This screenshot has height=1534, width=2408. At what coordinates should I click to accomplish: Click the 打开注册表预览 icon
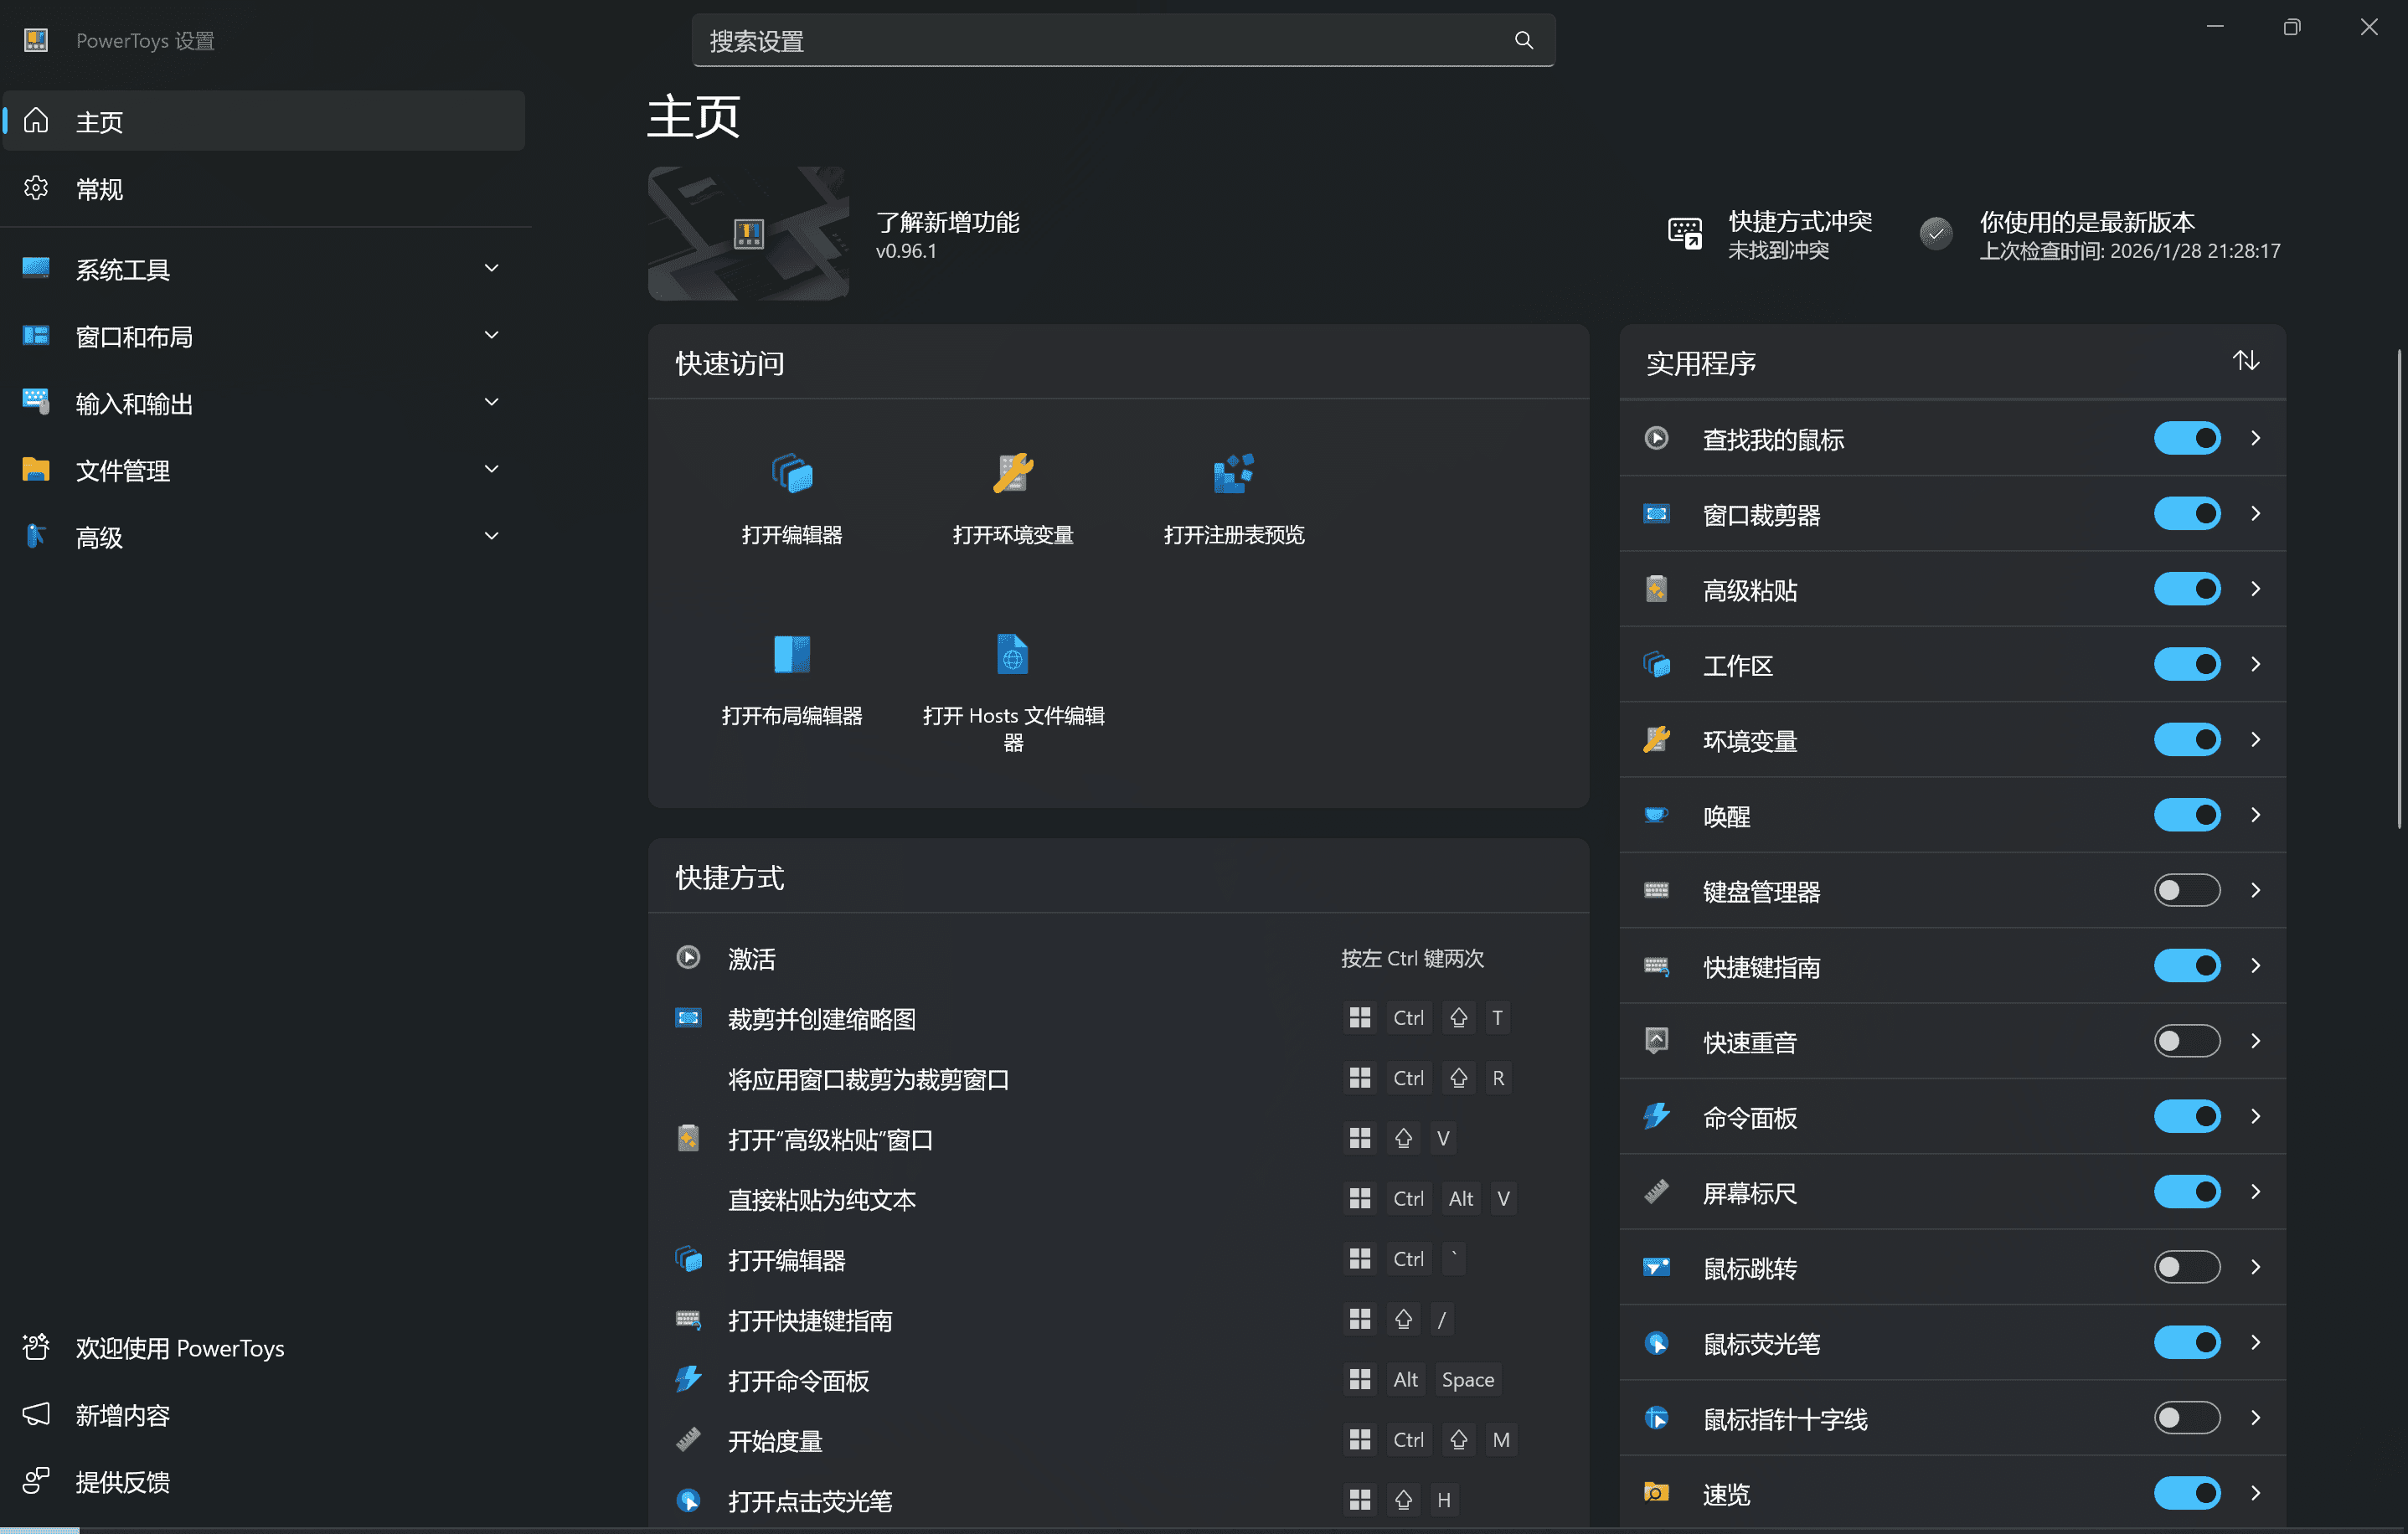click(x=1233, y=473)
